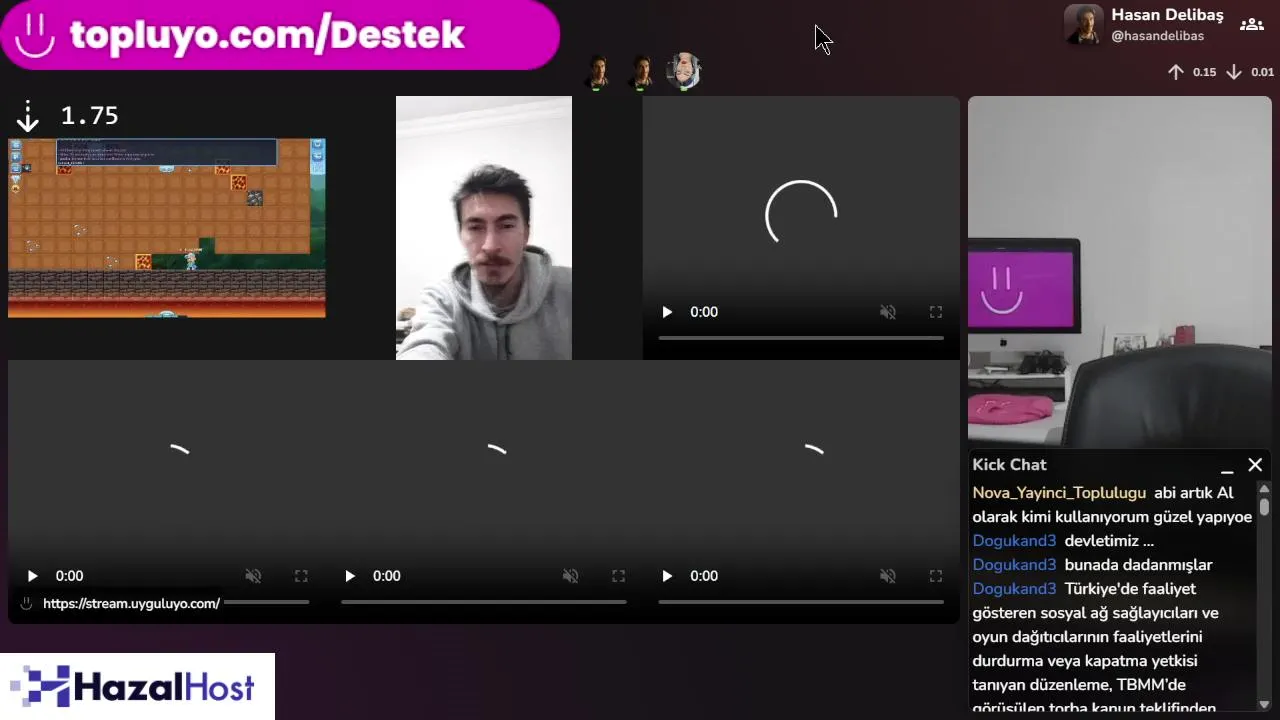Viewport: 1280px width, 720px height.
Task: Click the Hasan Delibaş name label
Action: (x=1167, y=15)
